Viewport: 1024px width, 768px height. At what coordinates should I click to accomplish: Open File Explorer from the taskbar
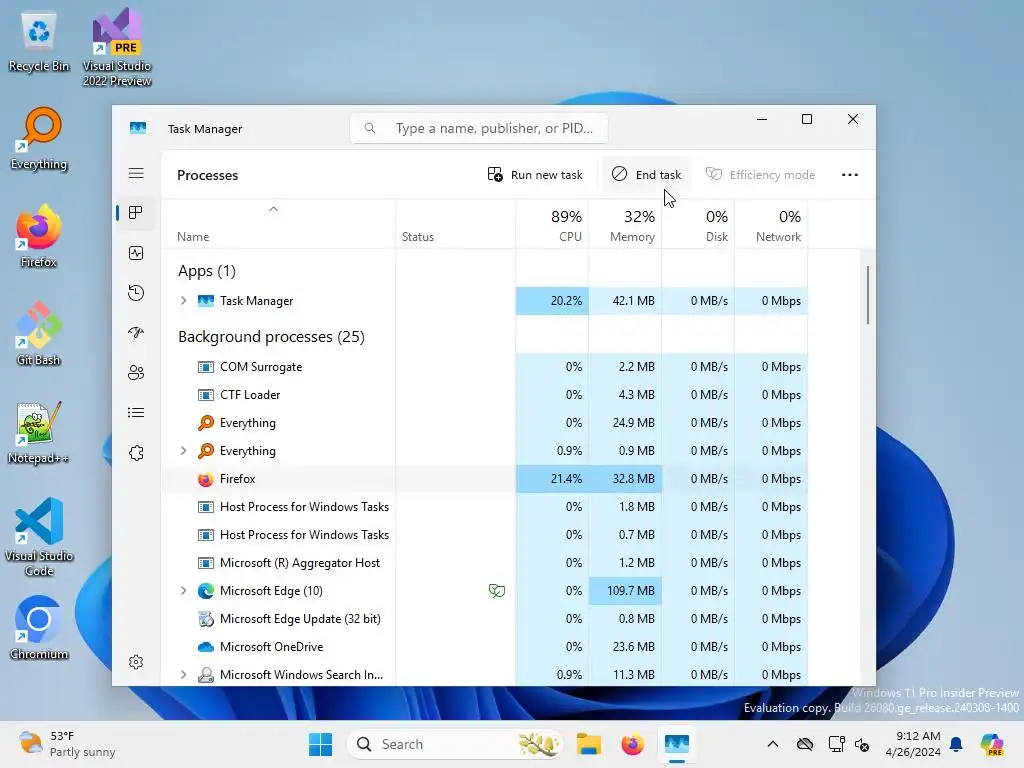point(588,744)
